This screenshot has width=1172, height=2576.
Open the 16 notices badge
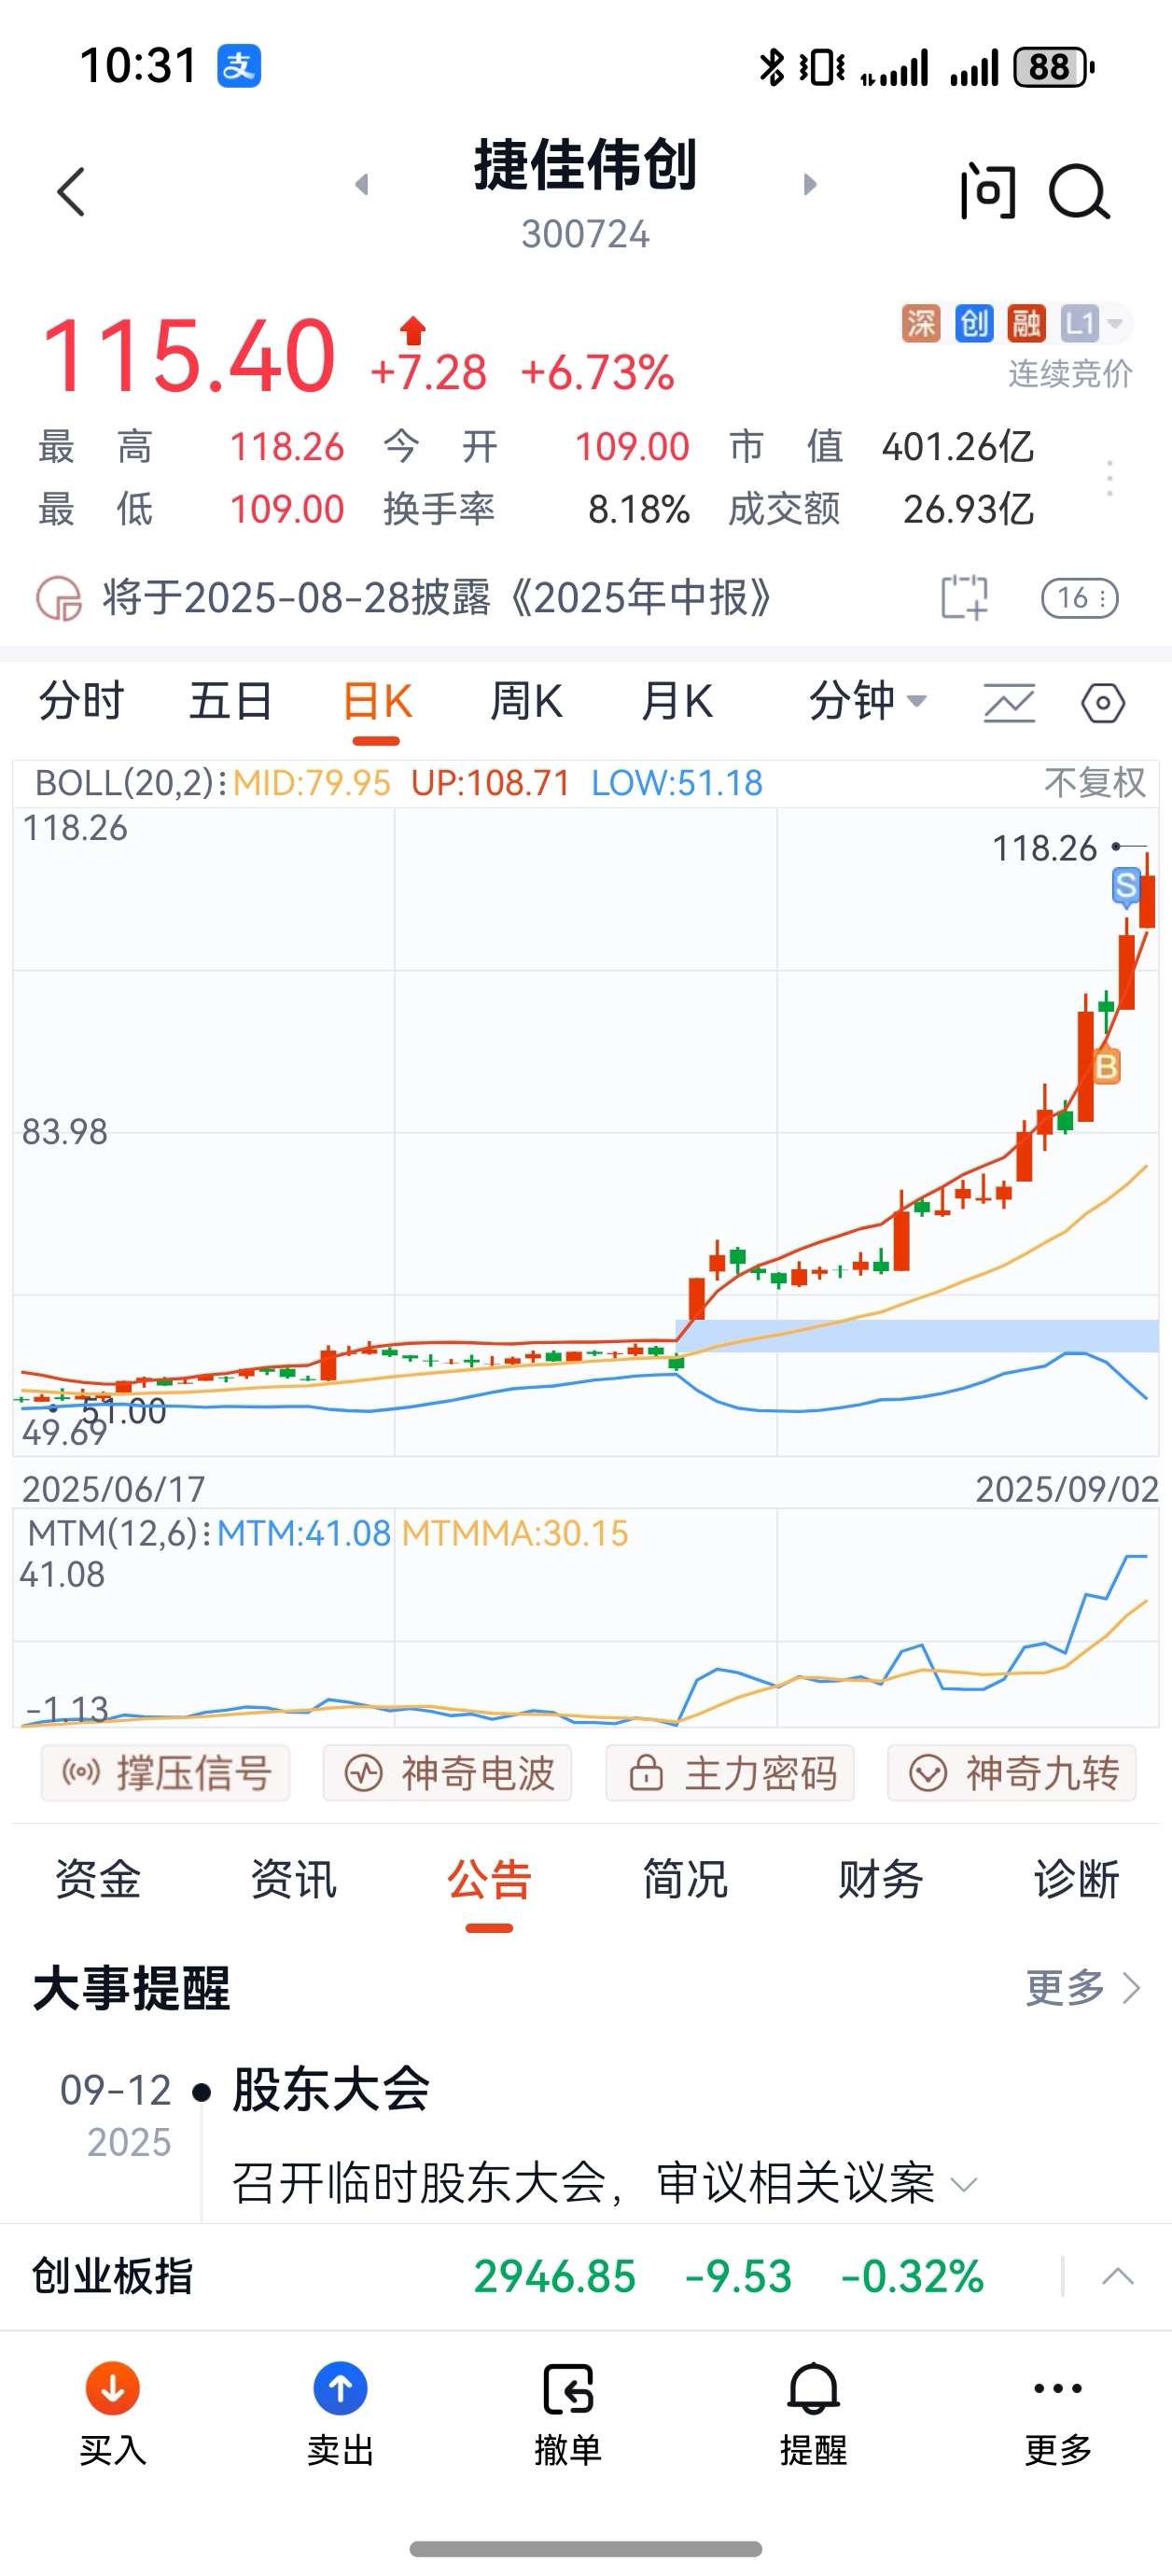(1079, 598)
